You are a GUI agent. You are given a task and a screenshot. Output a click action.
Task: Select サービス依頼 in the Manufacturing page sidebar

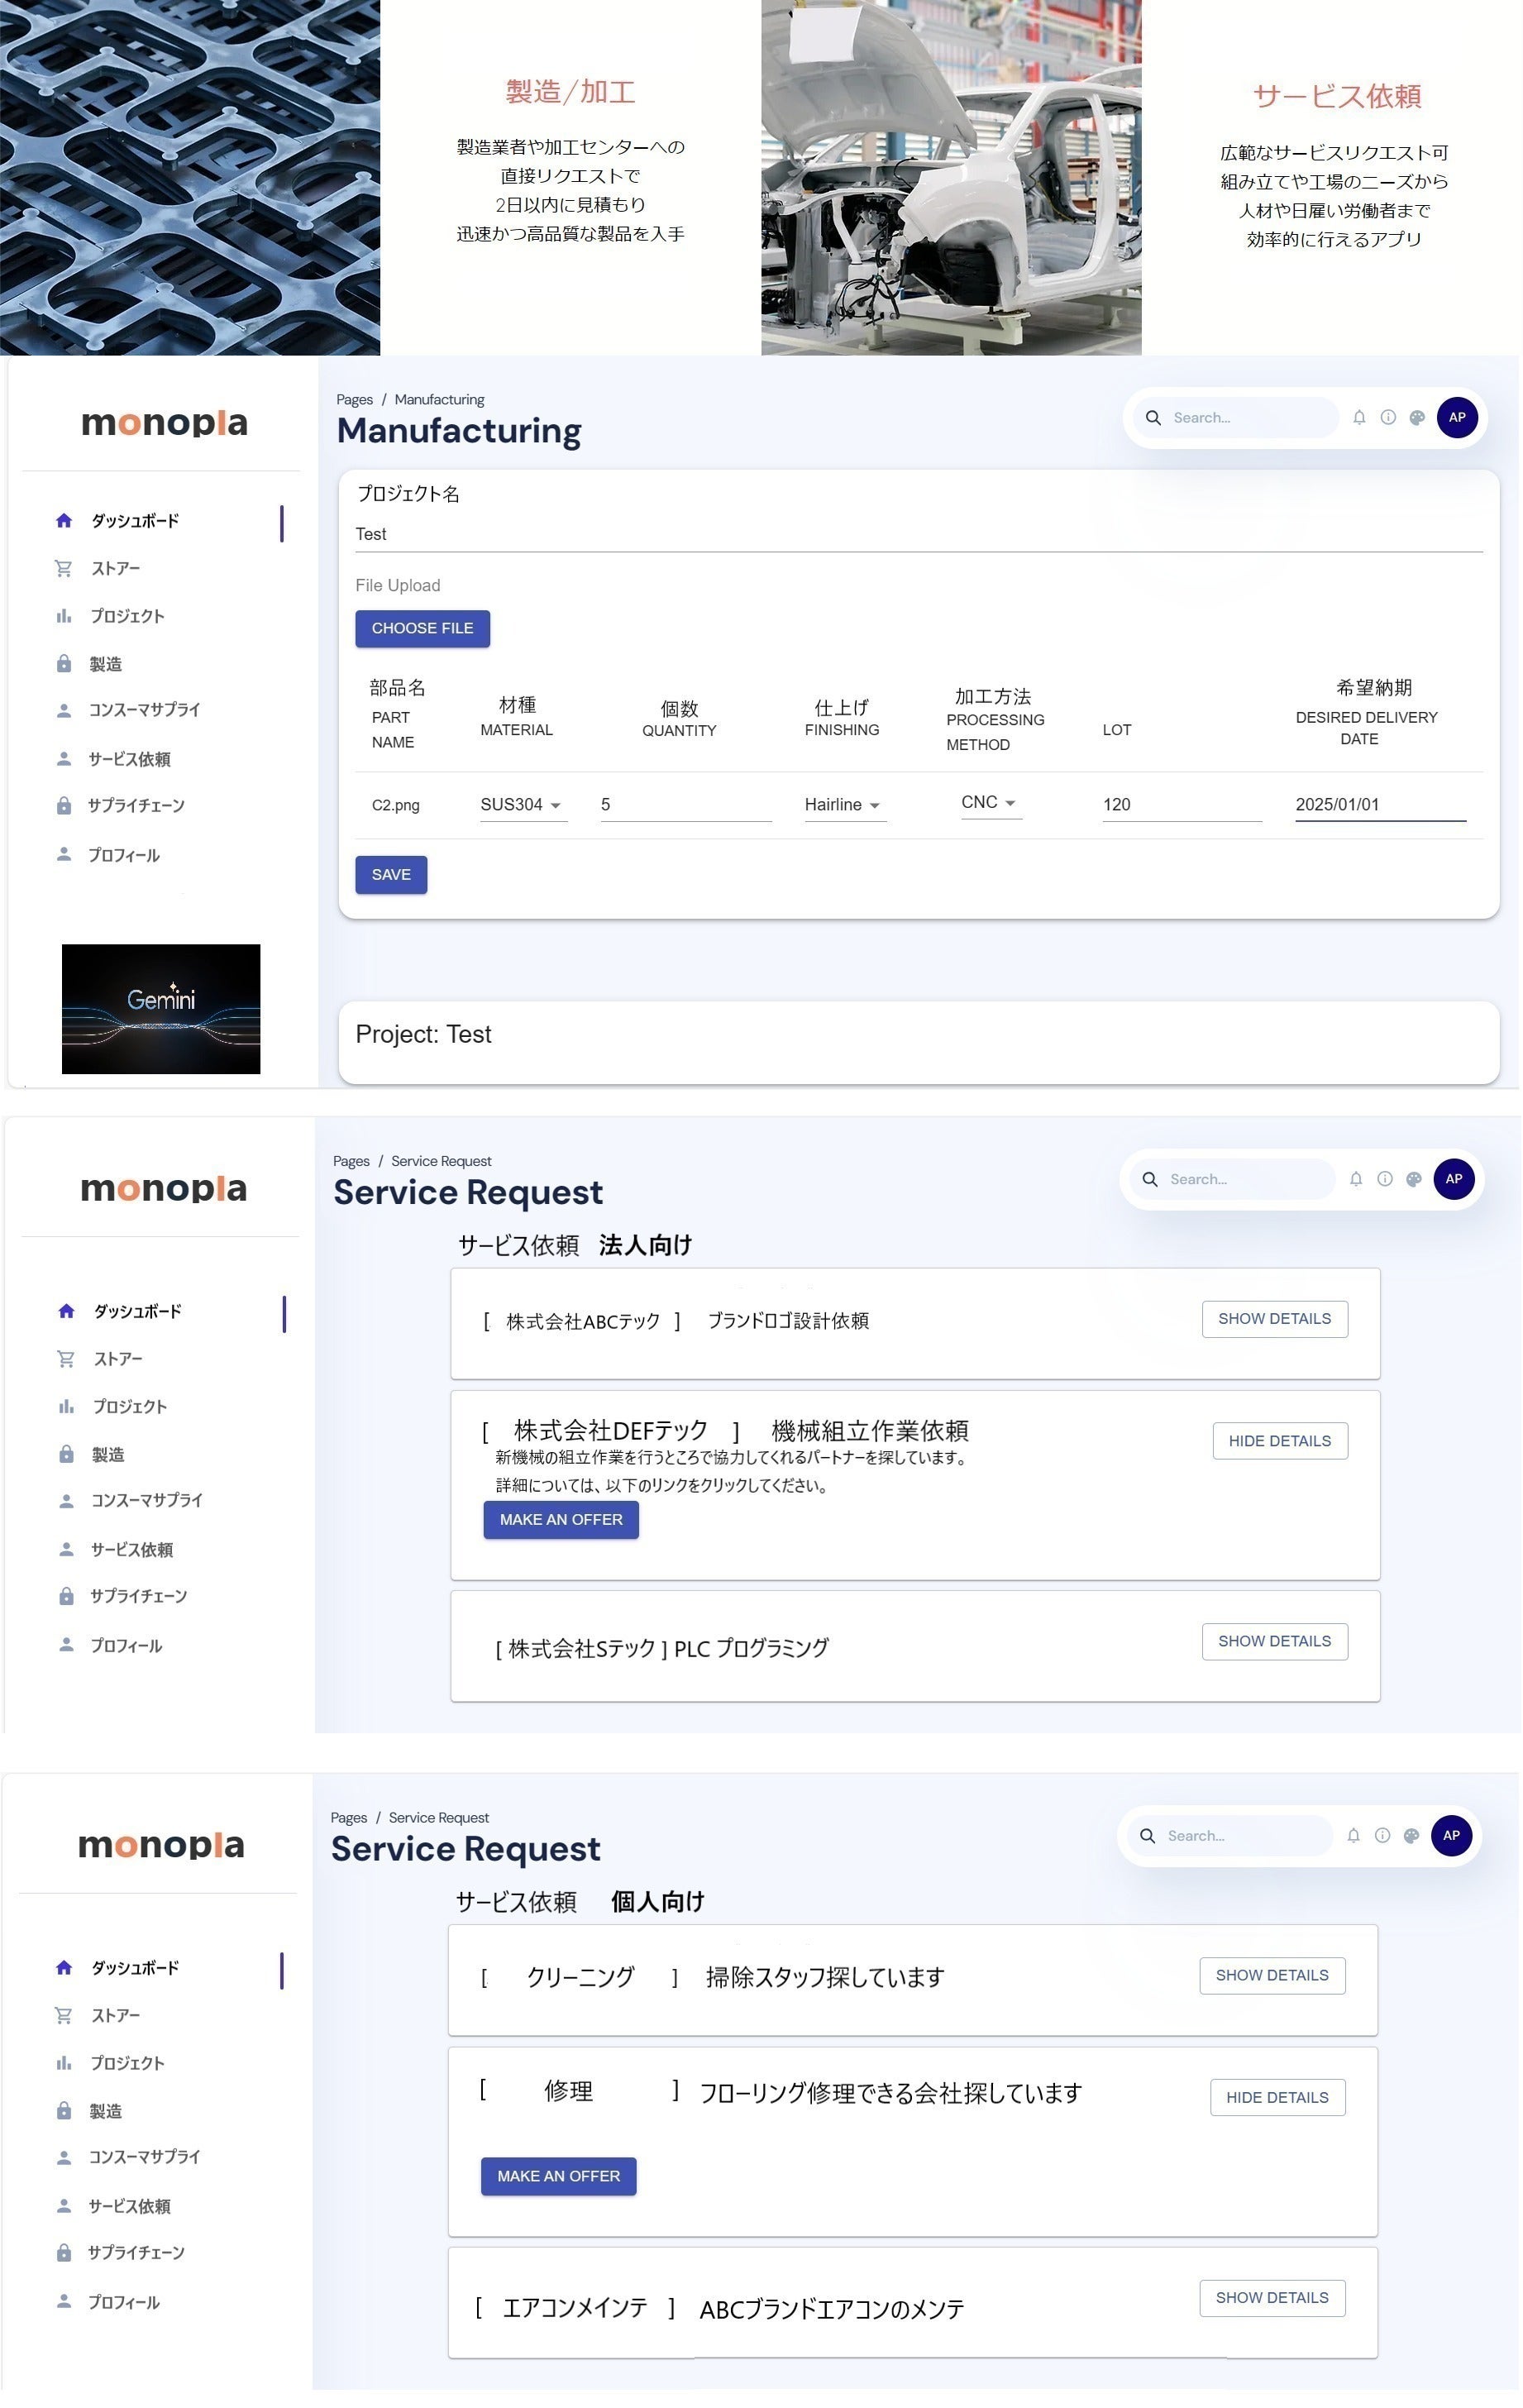tap(129, 760)
